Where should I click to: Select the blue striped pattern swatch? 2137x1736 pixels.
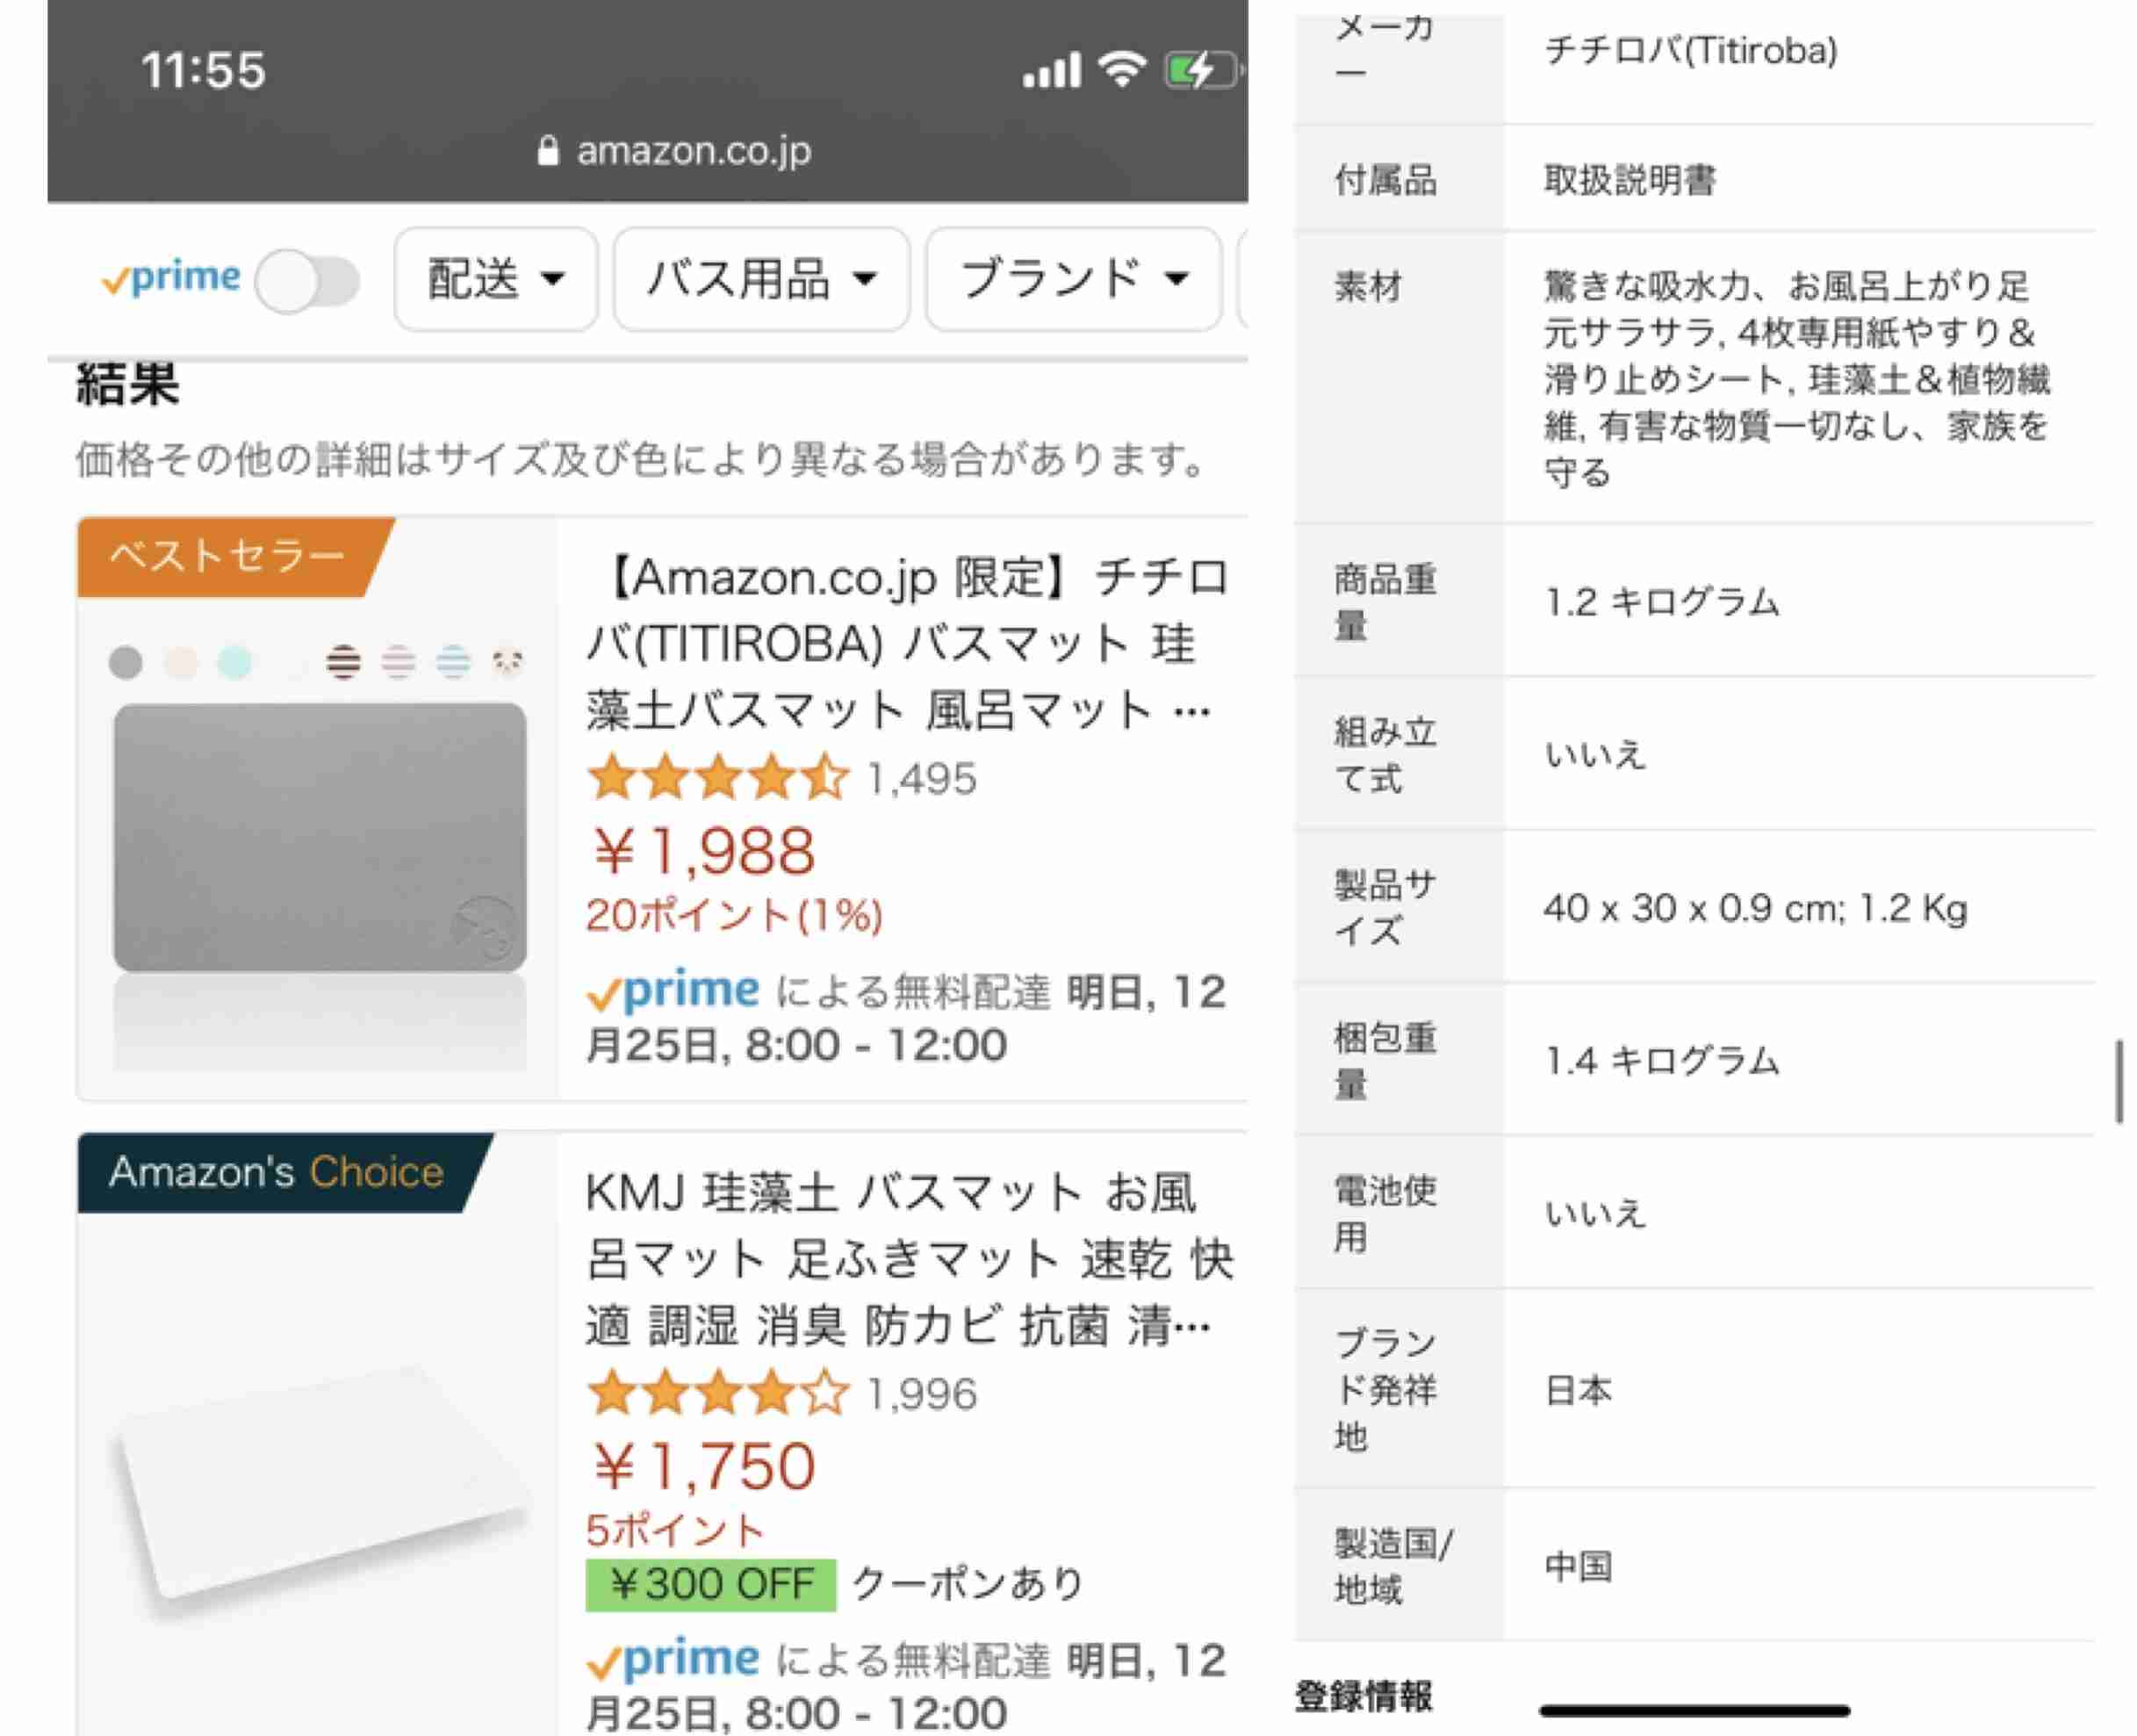pos(453,662)
